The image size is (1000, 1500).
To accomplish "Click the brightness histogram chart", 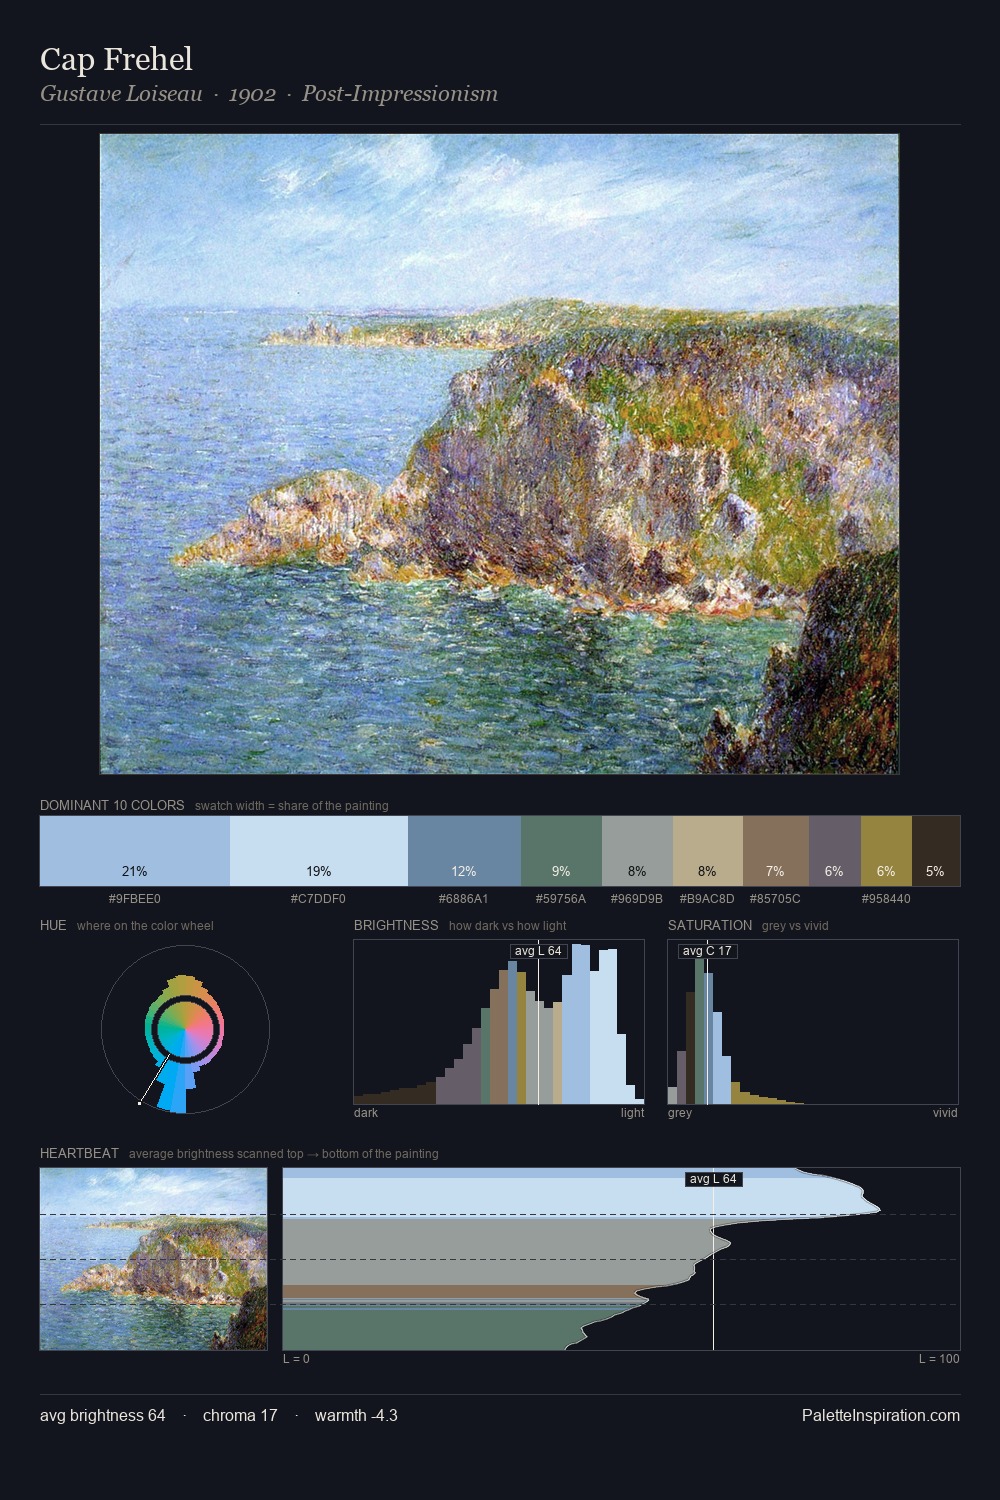I will 499,1022.
